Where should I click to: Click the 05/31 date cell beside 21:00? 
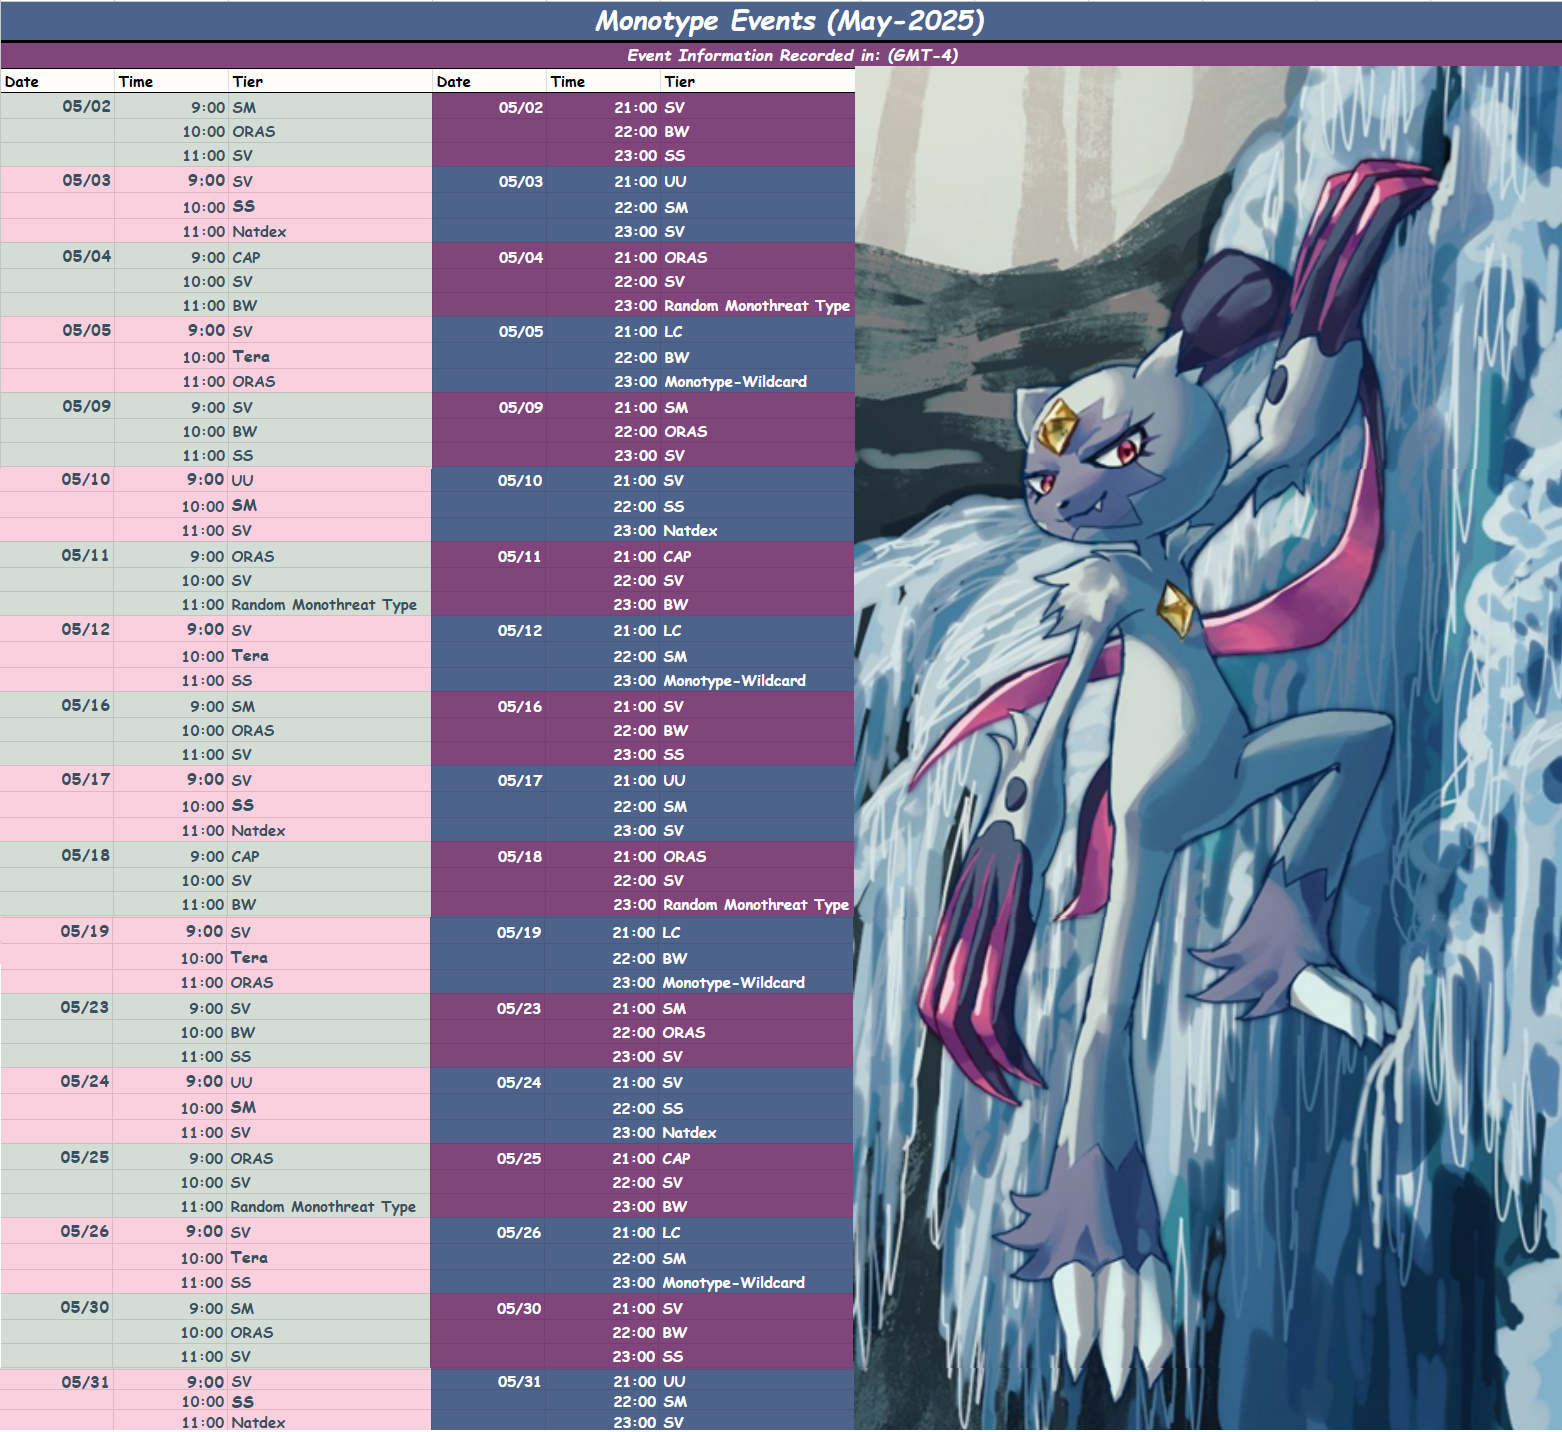(519, 1381)
